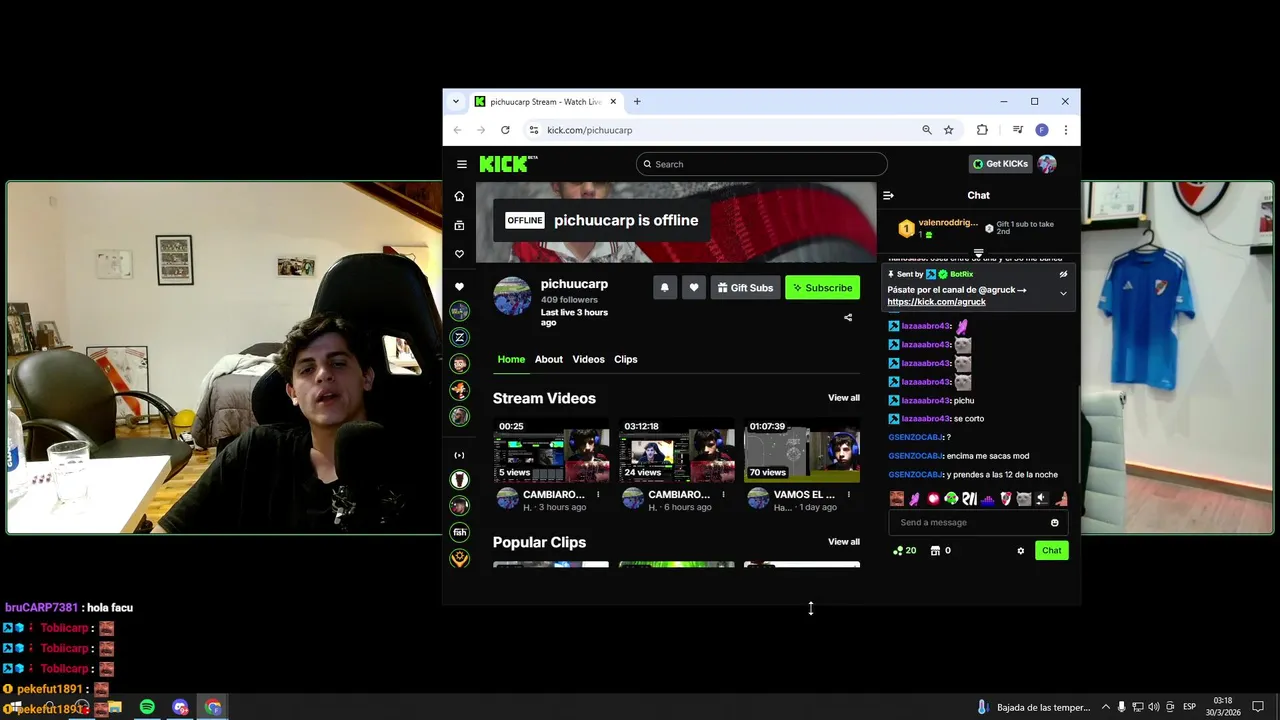Open Browse icon in Kick sidebar
The height and width of the screenshot is (720, 1280).
[460, 225]
